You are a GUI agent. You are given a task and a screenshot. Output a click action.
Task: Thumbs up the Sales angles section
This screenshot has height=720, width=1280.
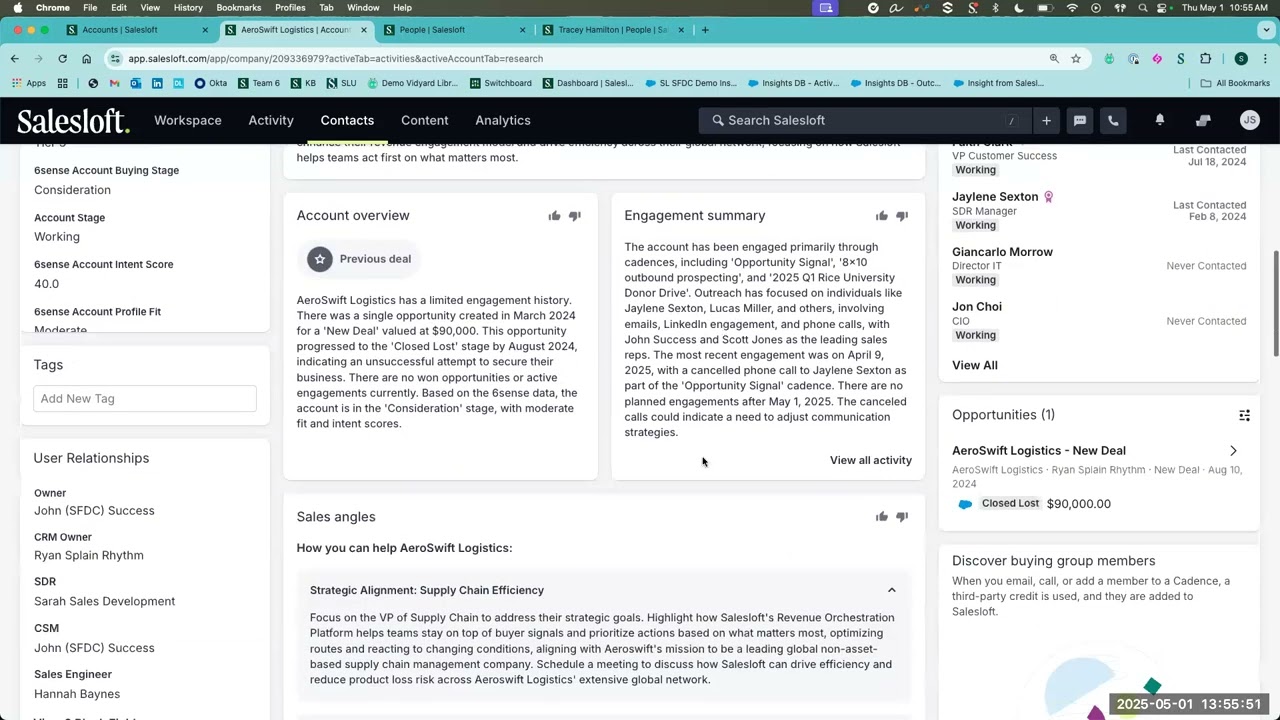coord(881,517)
